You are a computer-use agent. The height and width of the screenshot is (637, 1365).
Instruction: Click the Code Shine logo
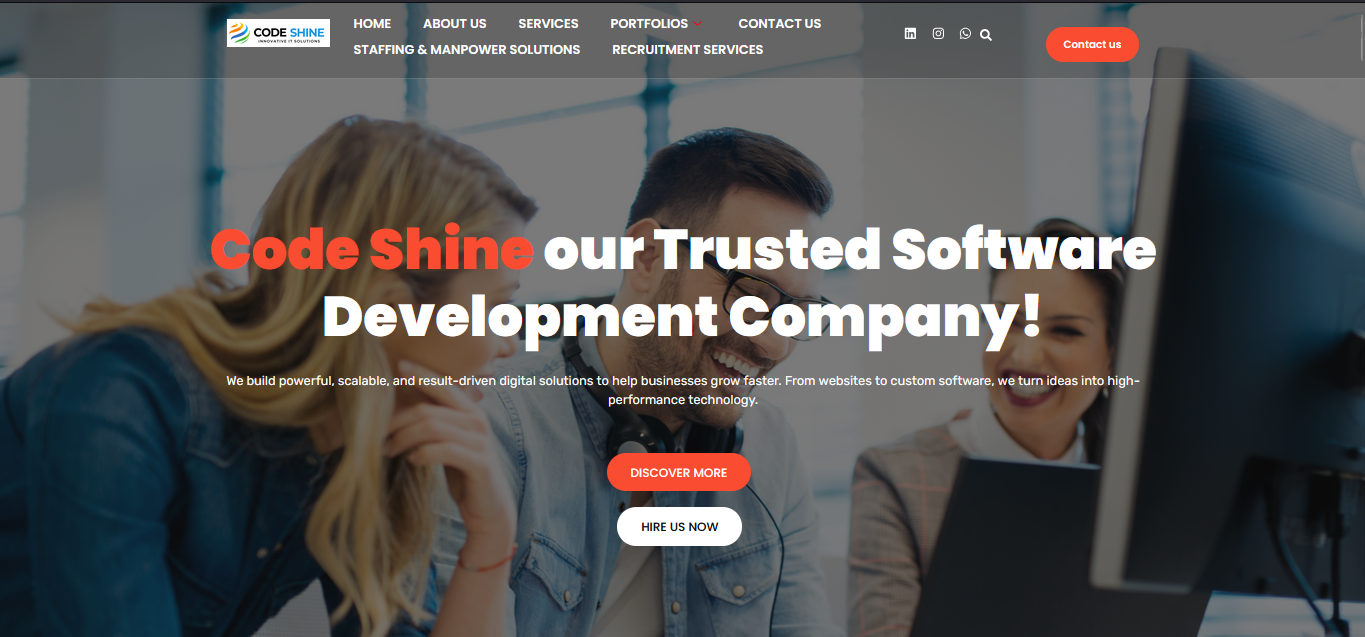coord(278,33)
